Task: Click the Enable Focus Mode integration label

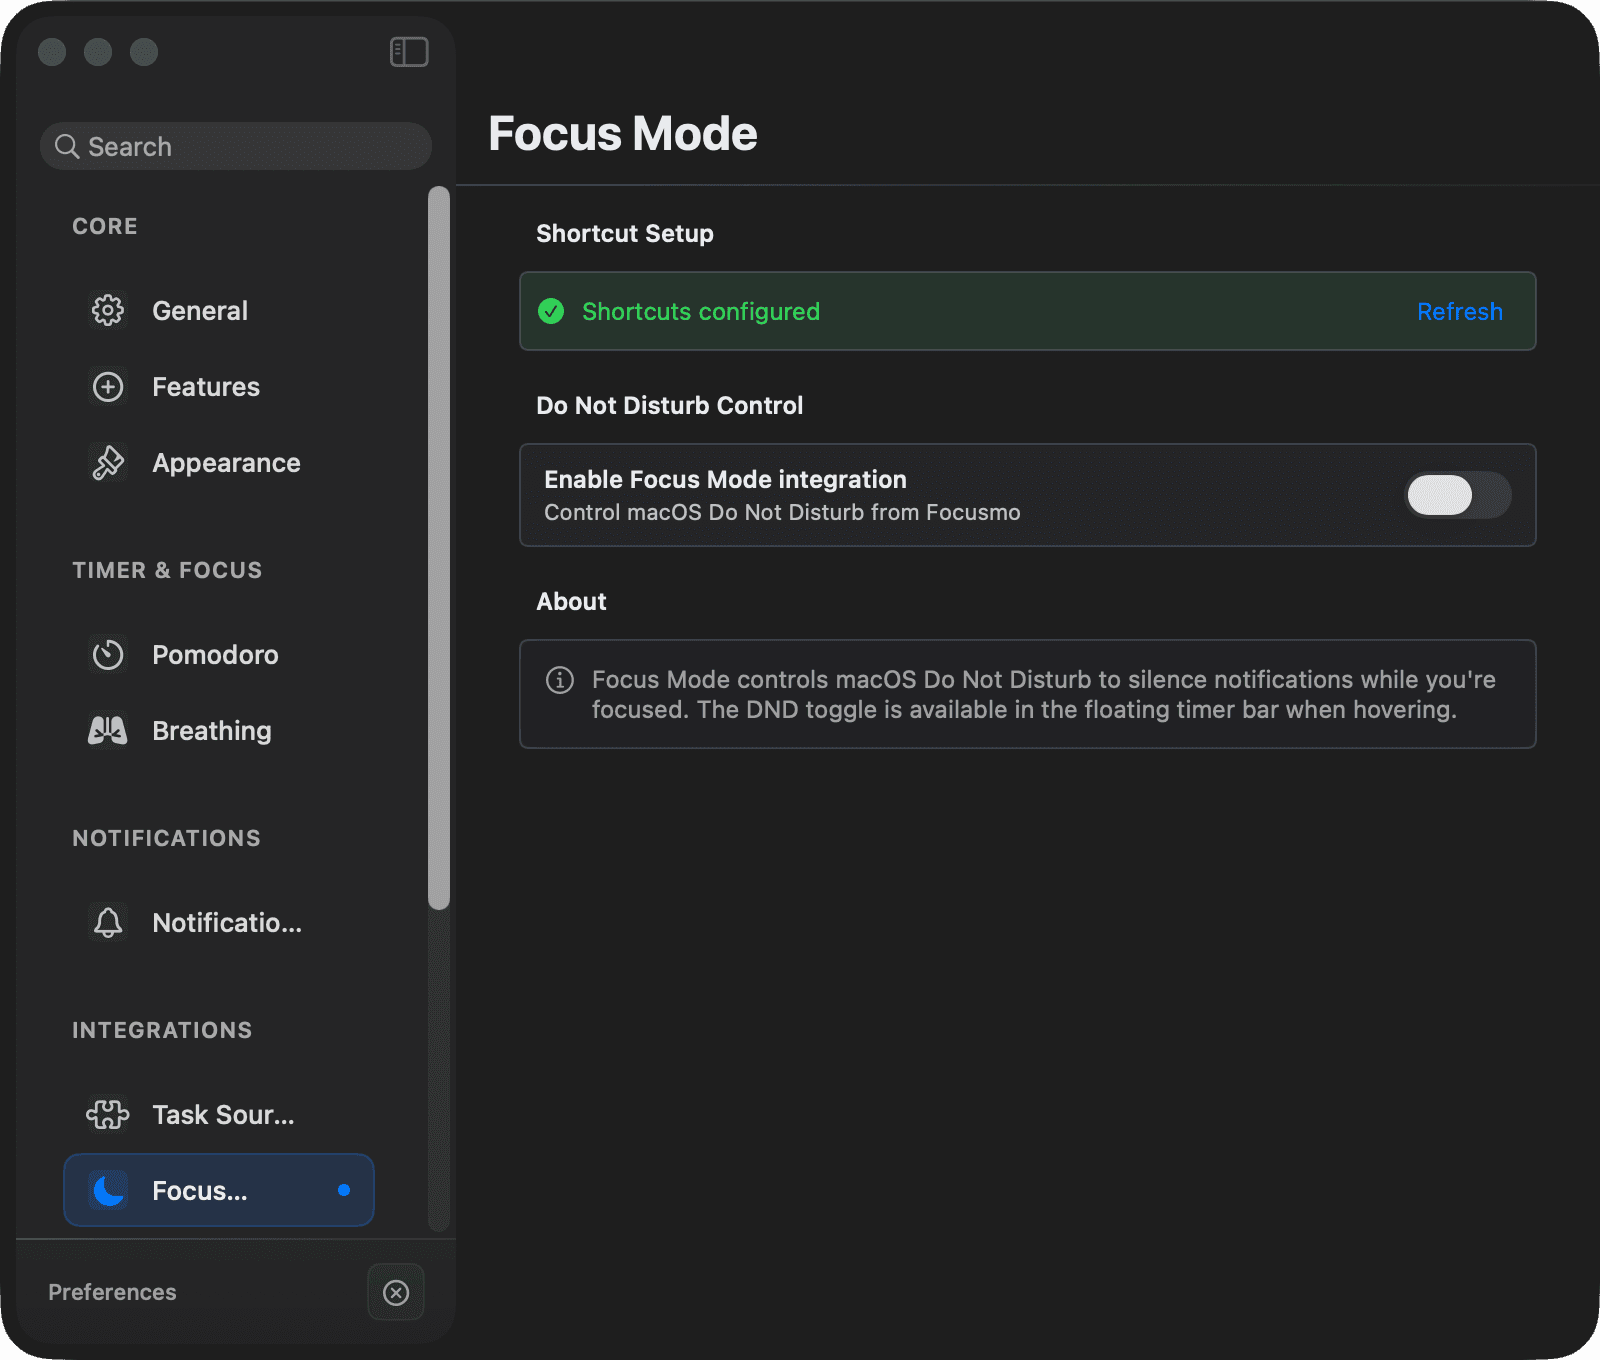Action: click(x=725, y=479)
